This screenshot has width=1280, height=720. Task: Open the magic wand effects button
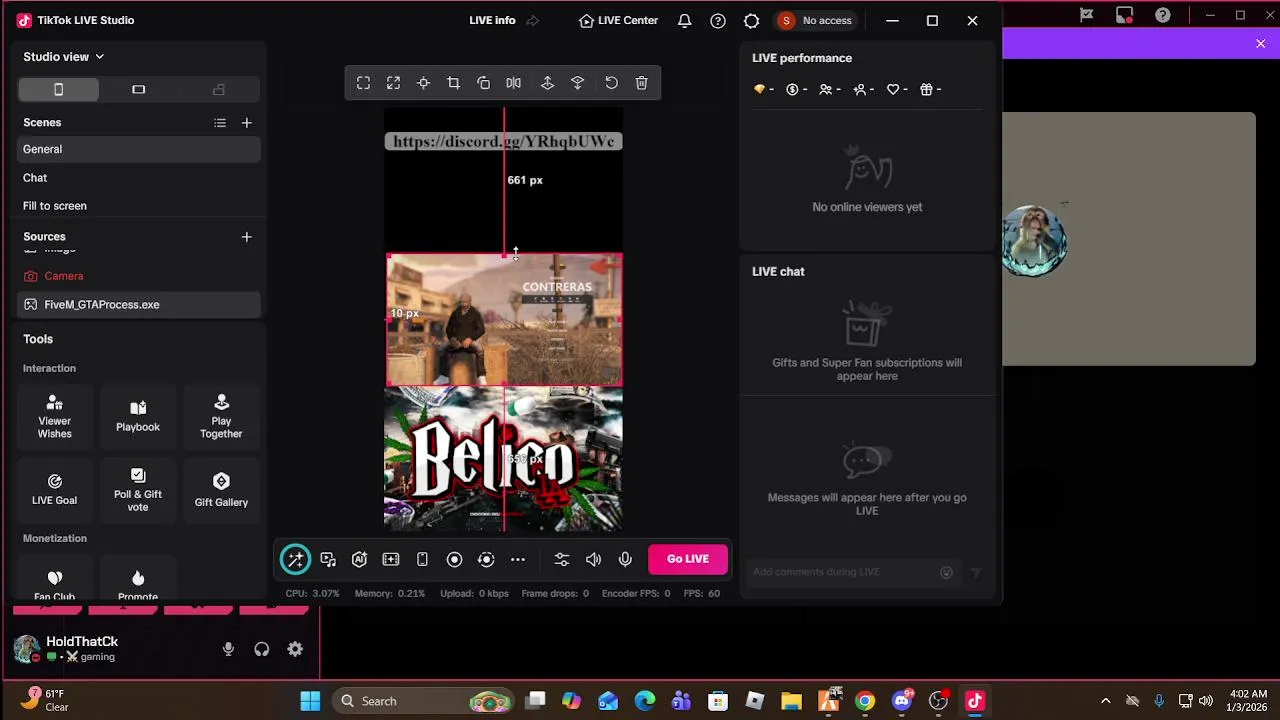pos(295,559)
